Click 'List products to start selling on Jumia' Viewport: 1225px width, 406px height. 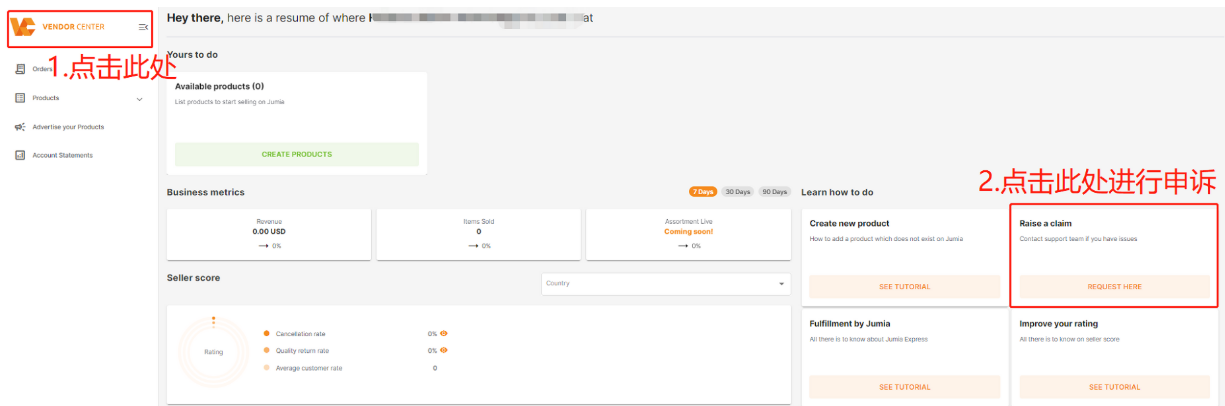pyautogui.click(x=229, y=102)
